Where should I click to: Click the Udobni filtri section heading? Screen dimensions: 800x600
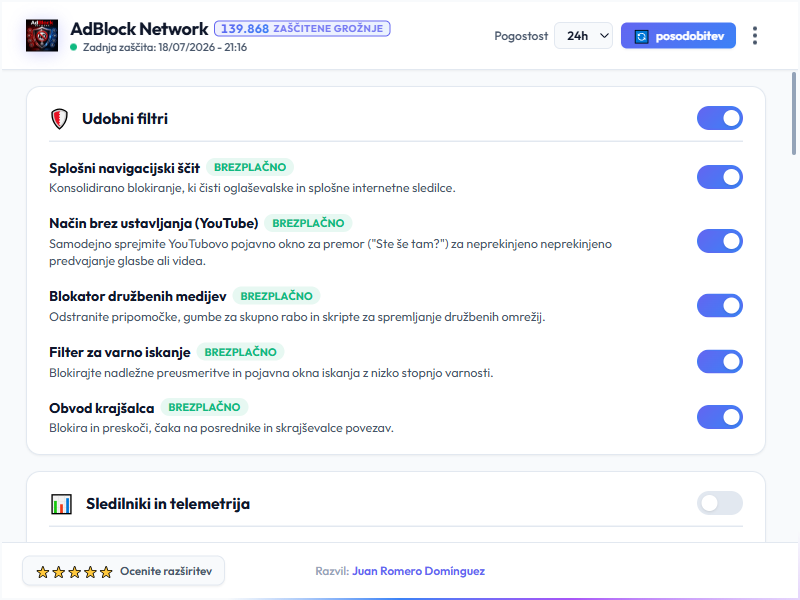(125, 119)
